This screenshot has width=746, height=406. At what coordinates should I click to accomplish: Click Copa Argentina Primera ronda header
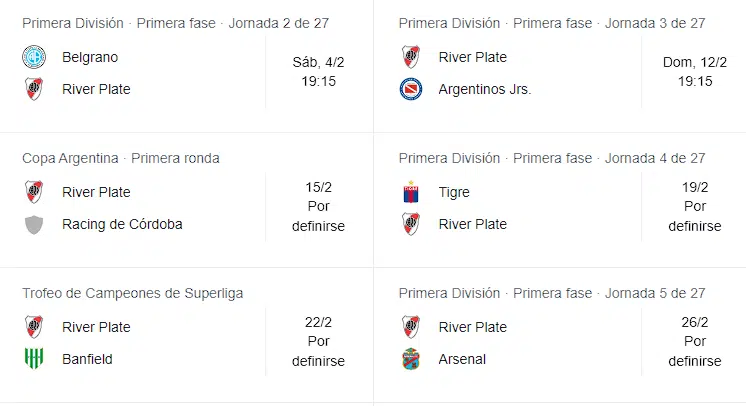point(121,158)
